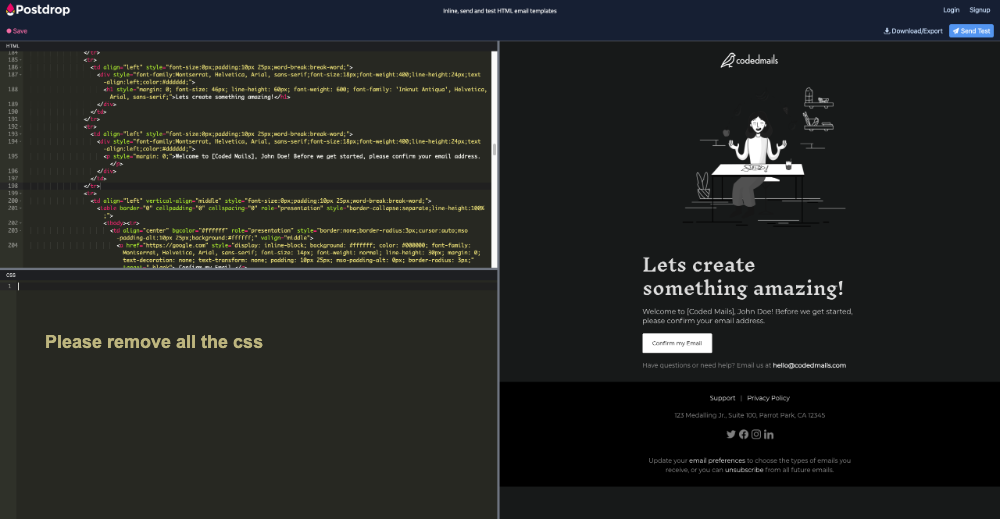
Task: Click the Save button
Action: click(x=17, y=31)
